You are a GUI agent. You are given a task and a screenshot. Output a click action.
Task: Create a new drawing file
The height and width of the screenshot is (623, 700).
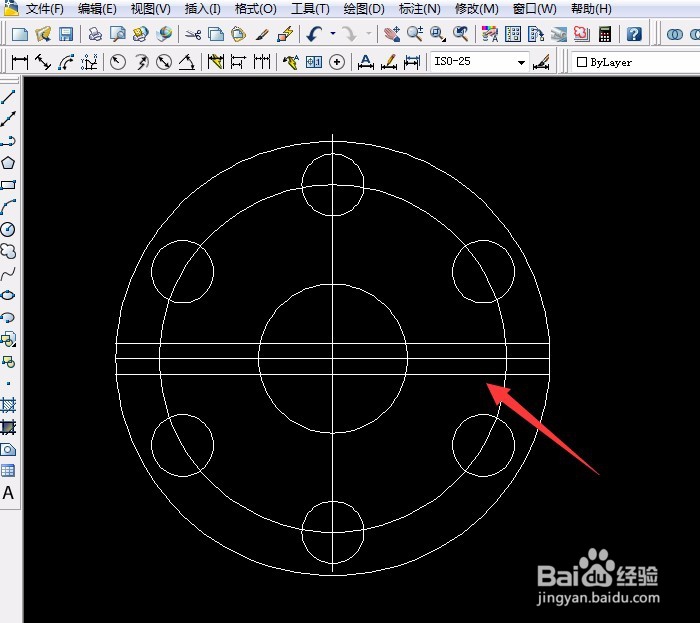point(20,34)
